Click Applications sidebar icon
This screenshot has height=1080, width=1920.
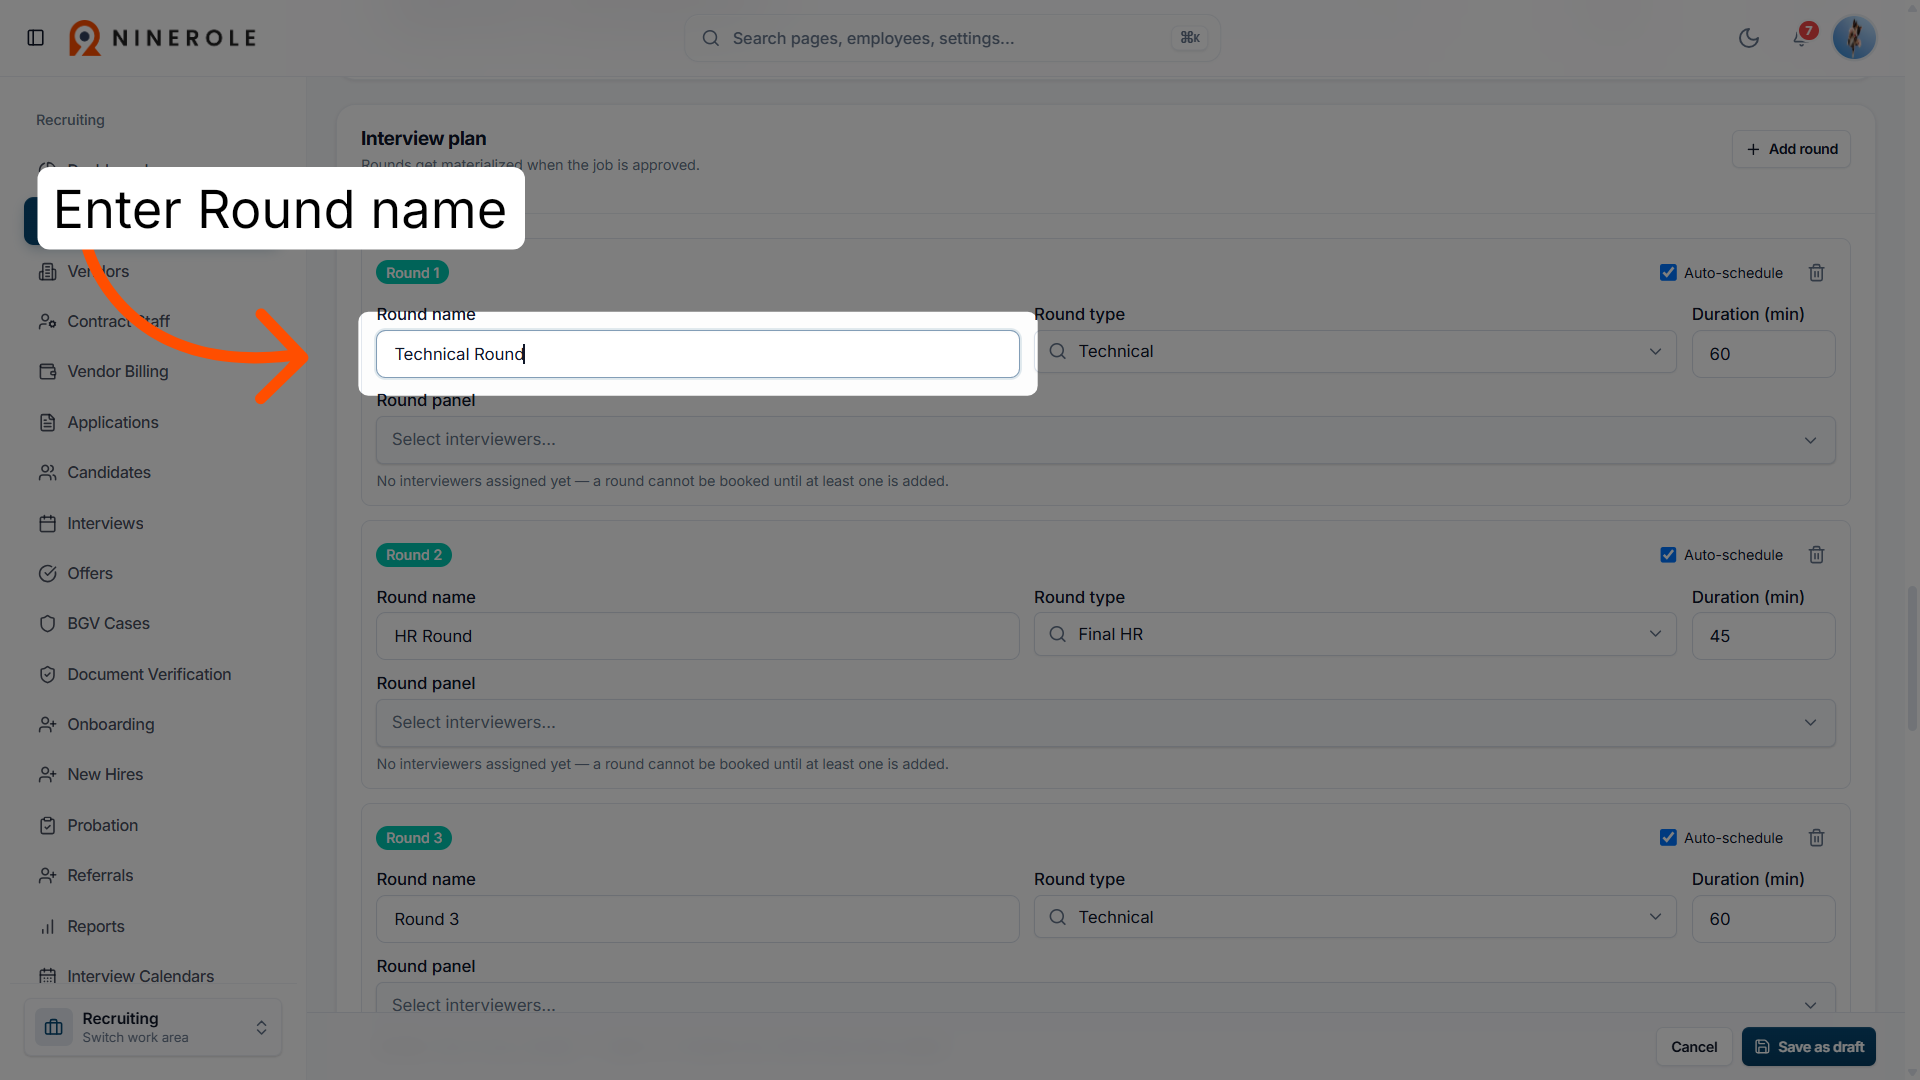pyautogui.click(x=47, y=422)
